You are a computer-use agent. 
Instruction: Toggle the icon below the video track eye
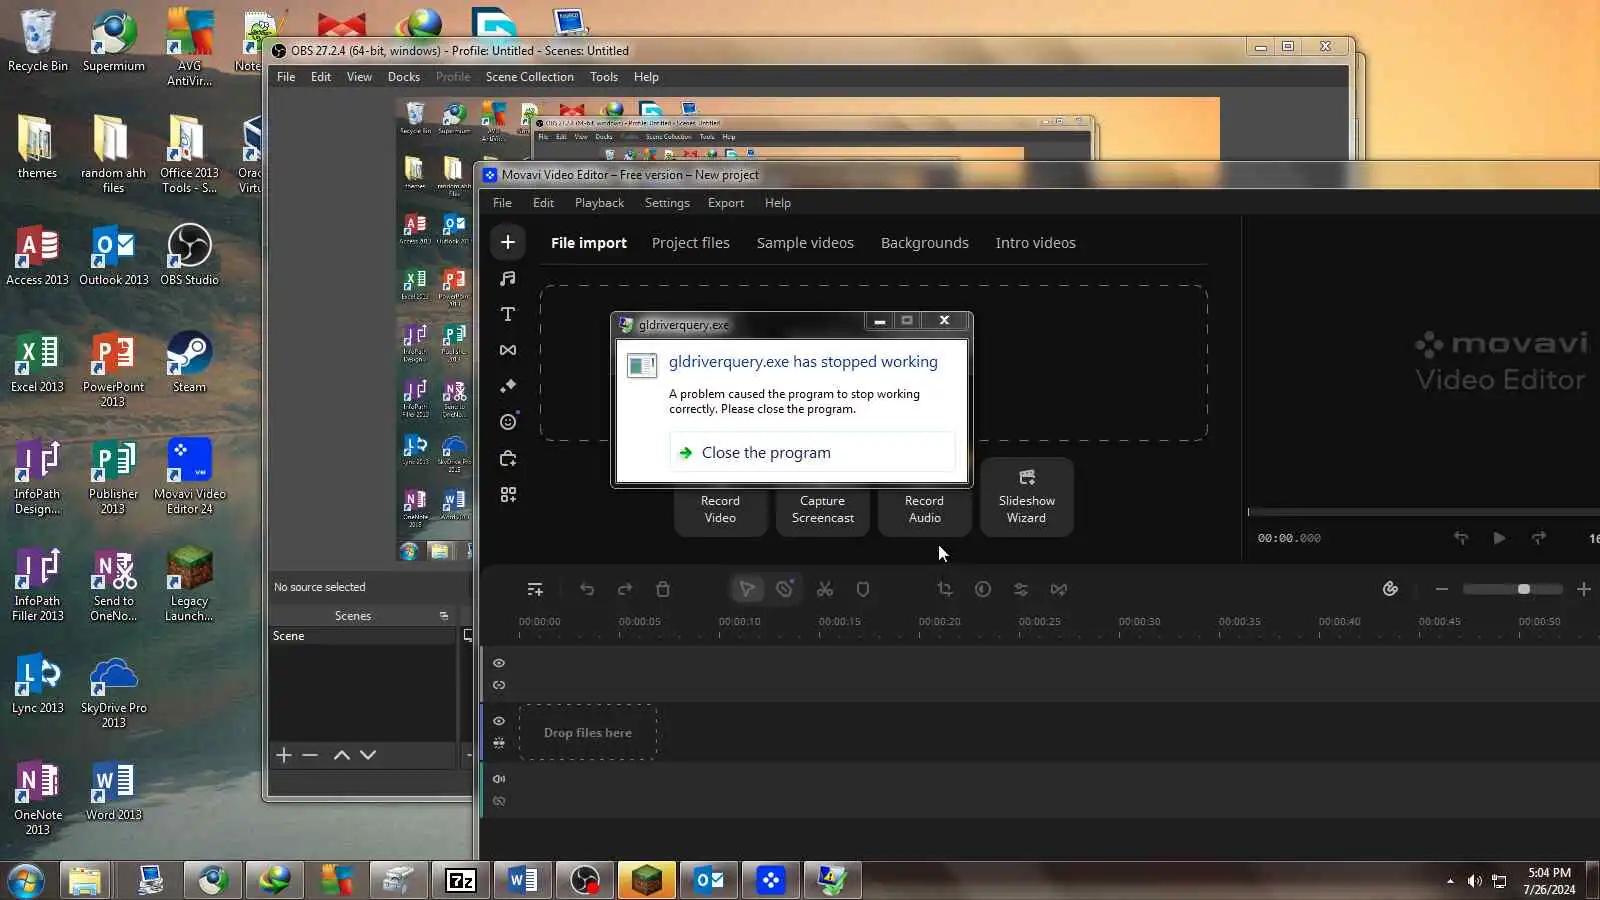499,743
